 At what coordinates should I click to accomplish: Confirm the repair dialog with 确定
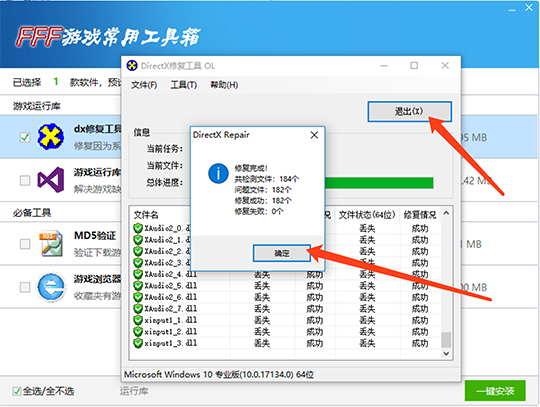(282, 253)
